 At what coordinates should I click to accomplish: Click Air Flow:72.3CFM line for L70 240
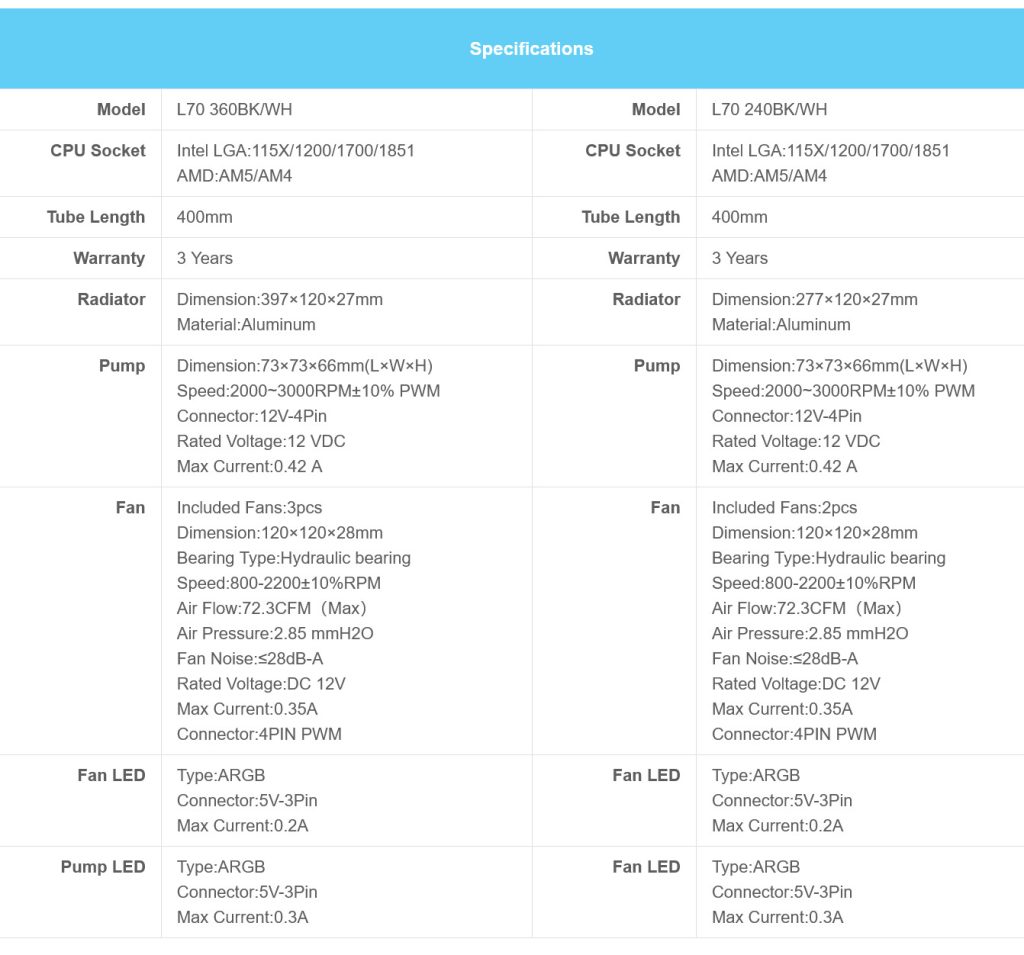click(806, 608)
